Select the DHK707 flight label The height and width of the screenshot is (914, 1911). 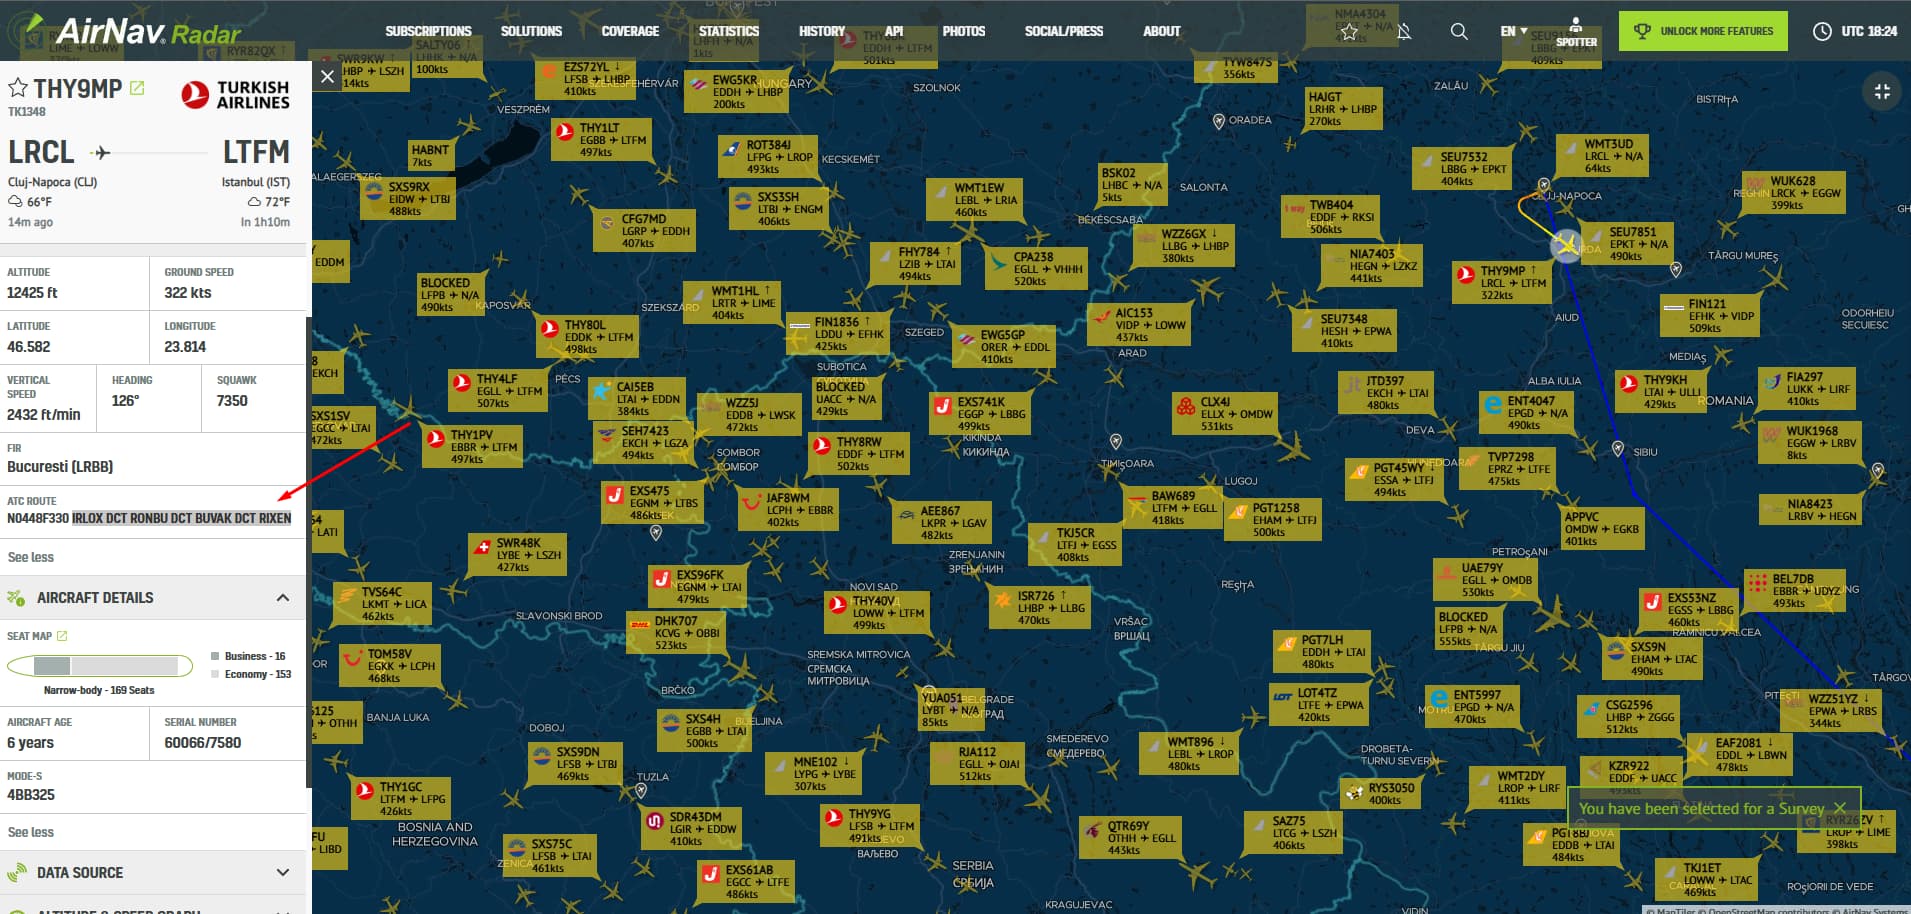[x=674, y=633]
